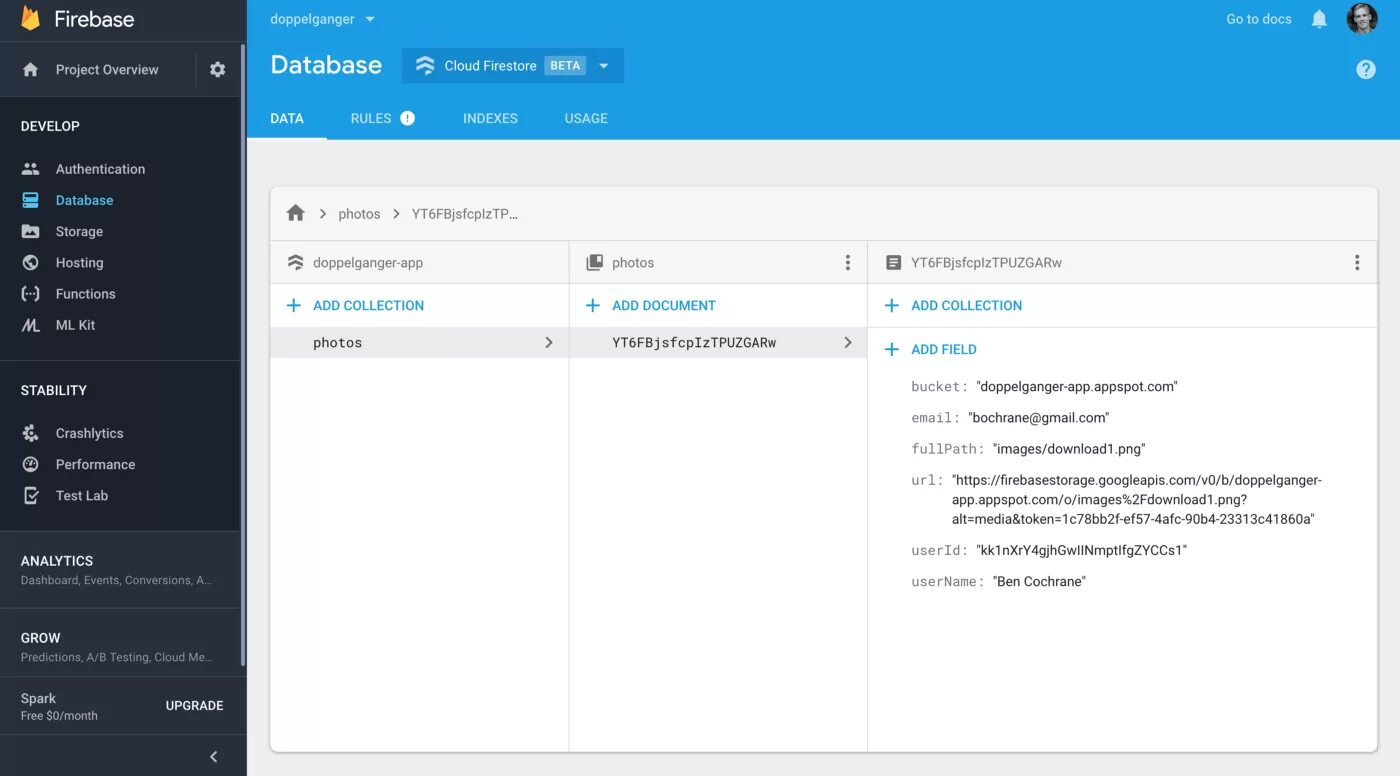Open notifications bell icon

tap(1319, 19)
